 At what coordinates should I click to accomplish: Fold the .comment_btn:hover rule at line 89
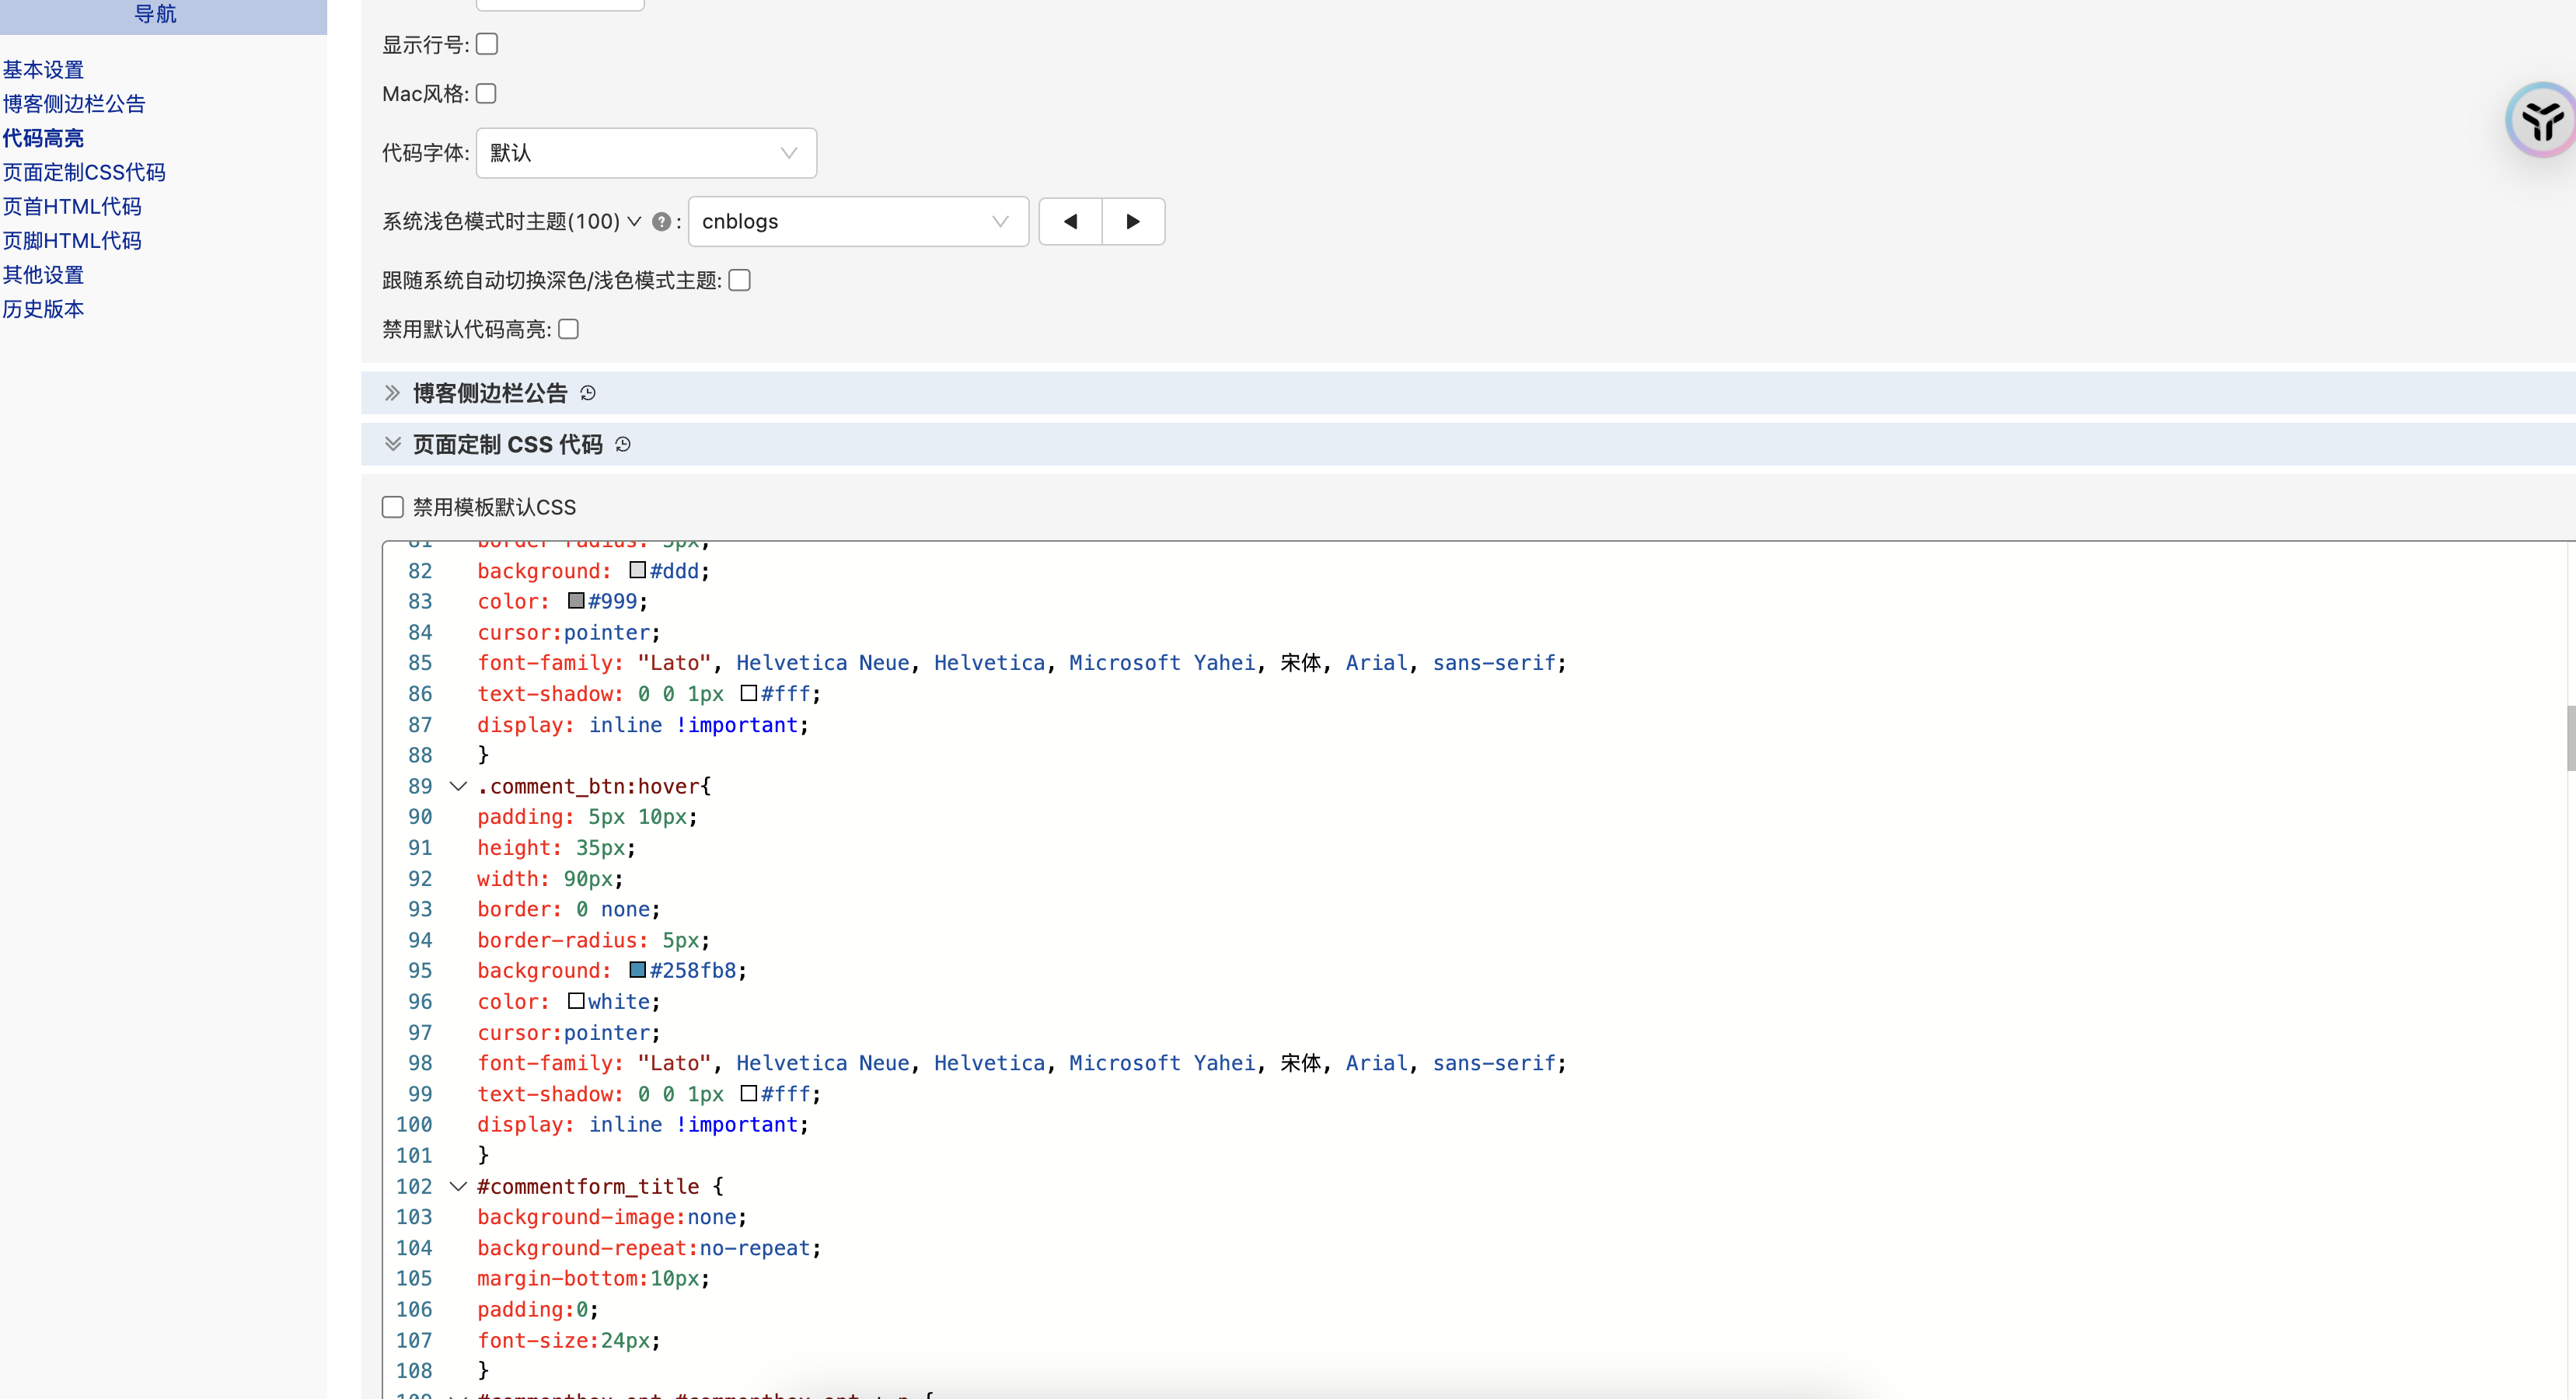(458, 786)
